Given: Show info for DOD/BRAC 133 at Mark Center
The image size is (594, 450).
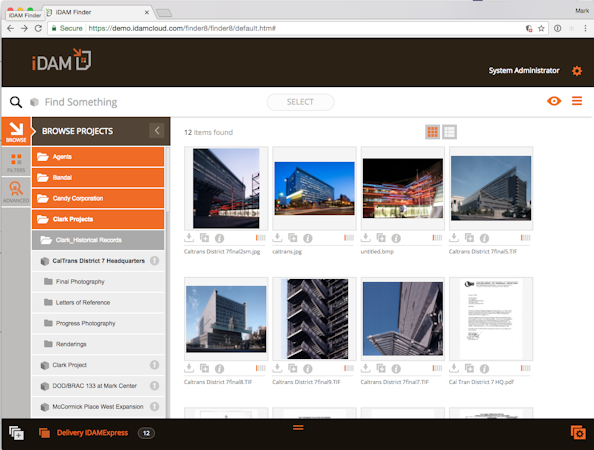Looking at the screenshot, I should click(155, 386).
